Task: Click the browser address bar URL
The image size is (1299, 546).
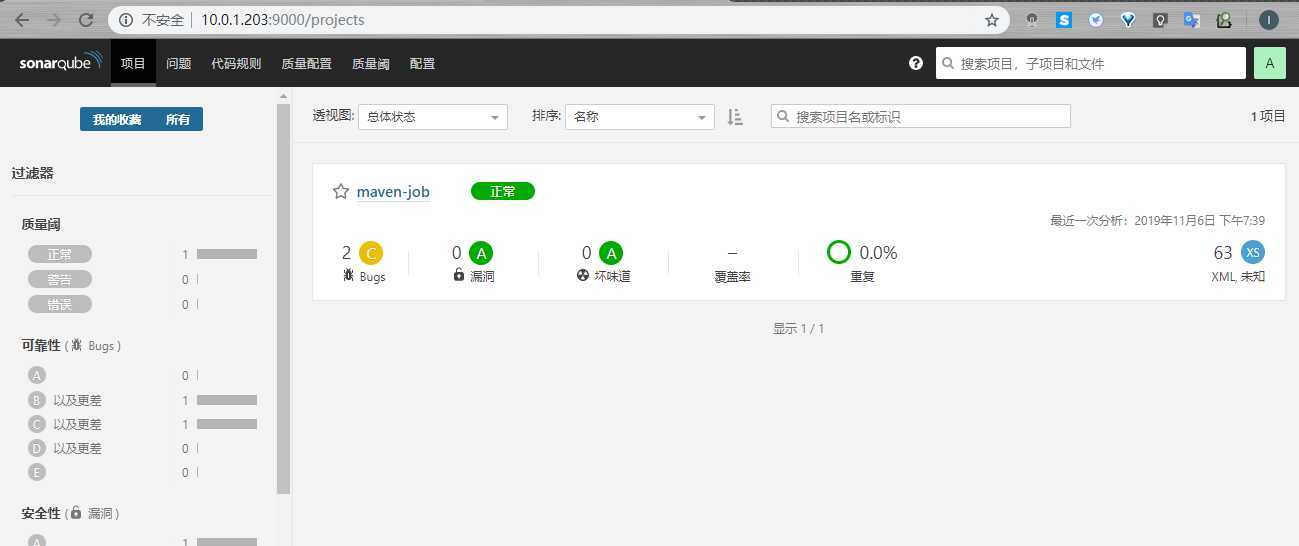Action: point(283,19)
